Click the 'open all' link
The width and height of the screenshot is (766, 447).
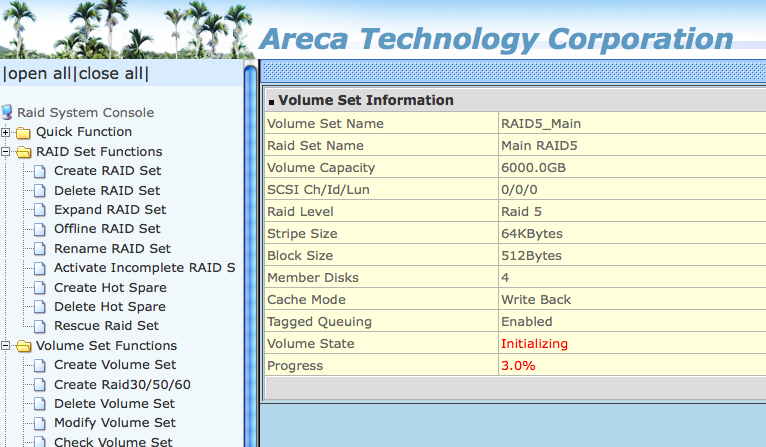tap(39, 74)
